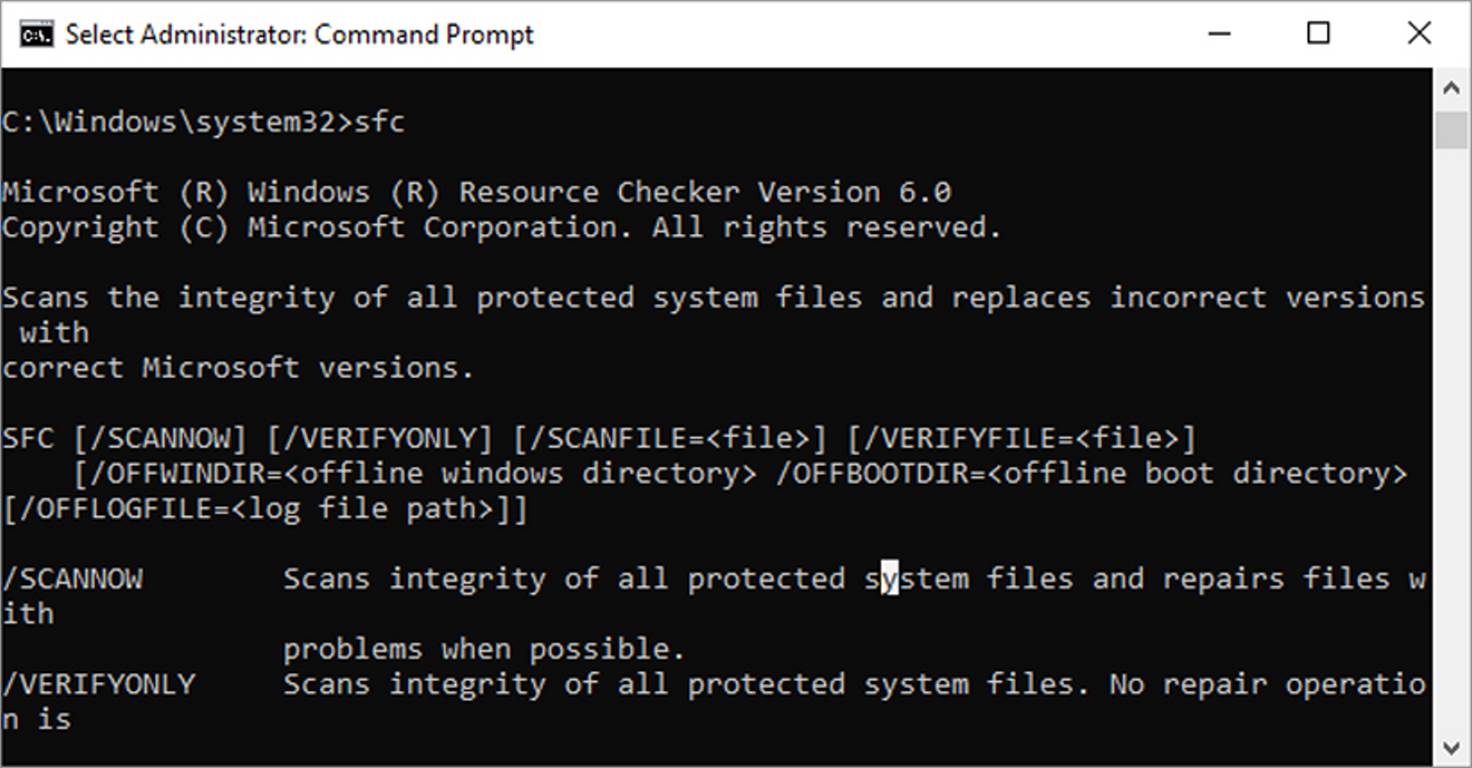Click the sfc command after the prompt

[x=383, y=120]
